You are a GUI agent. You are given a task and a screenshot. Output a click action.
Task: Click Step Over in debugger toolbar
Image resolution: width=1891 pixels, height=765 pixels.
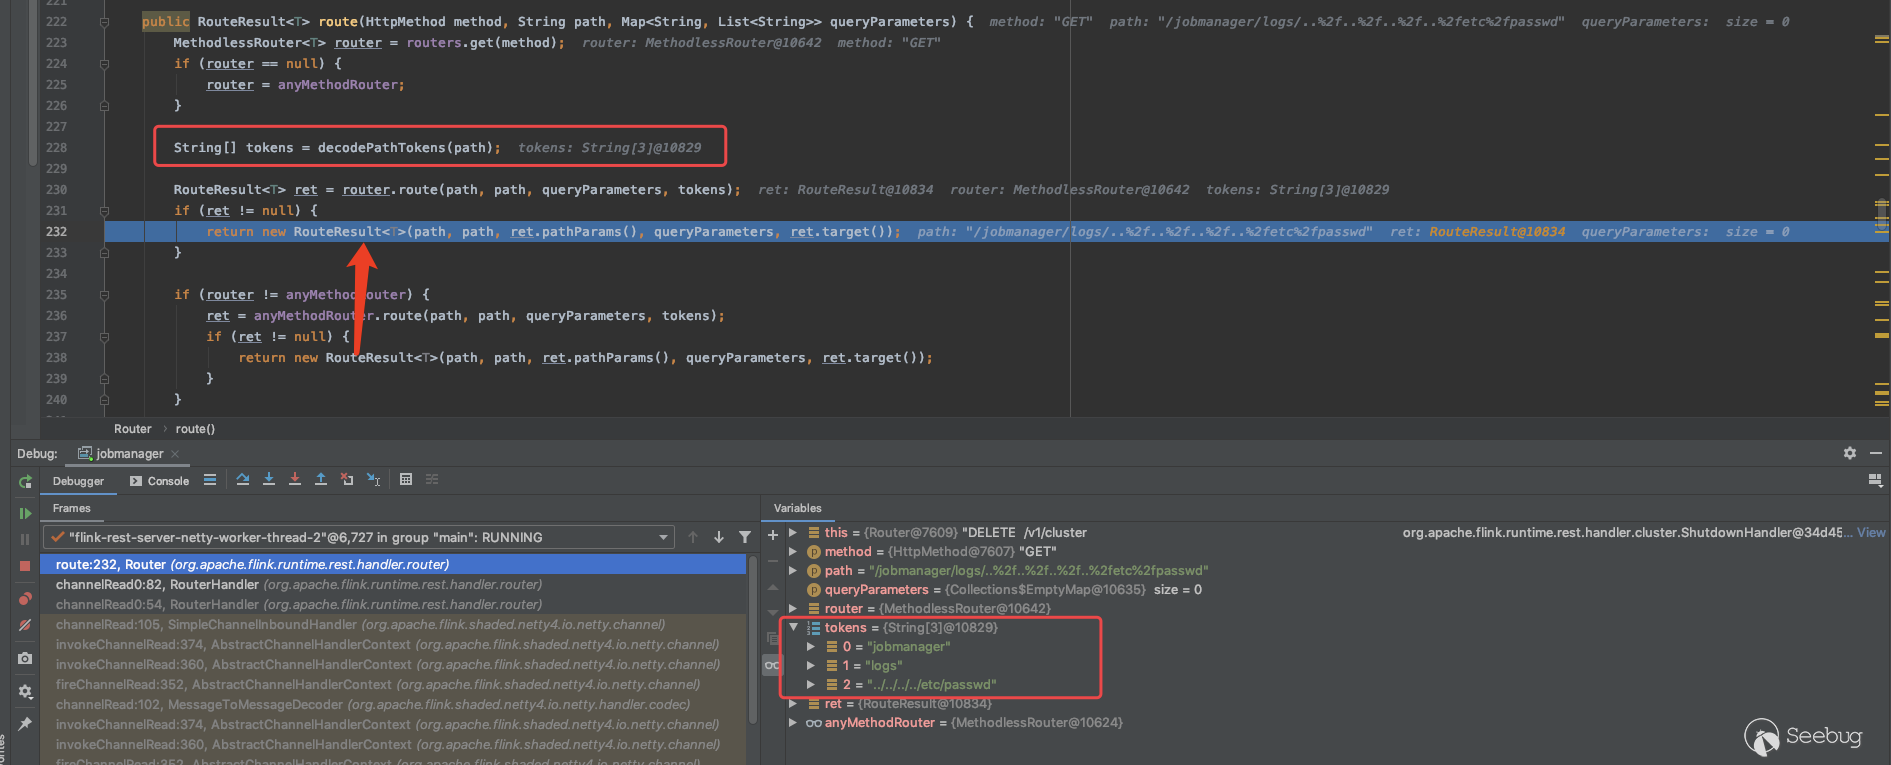pyautogui.click(x=243, y=480)
